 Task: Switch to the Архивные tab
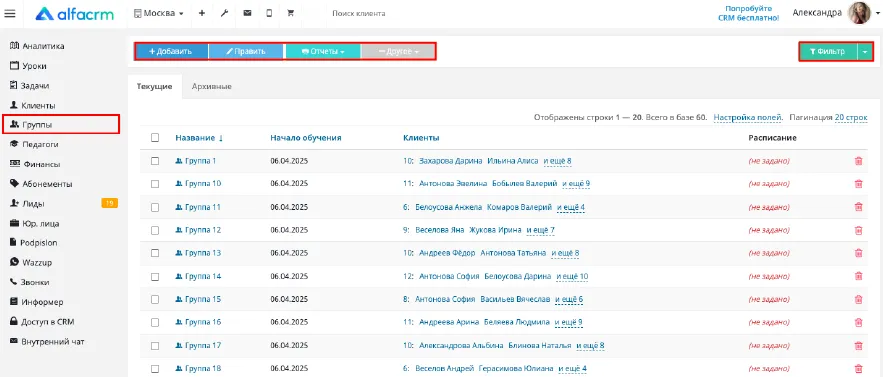(212, 87)
